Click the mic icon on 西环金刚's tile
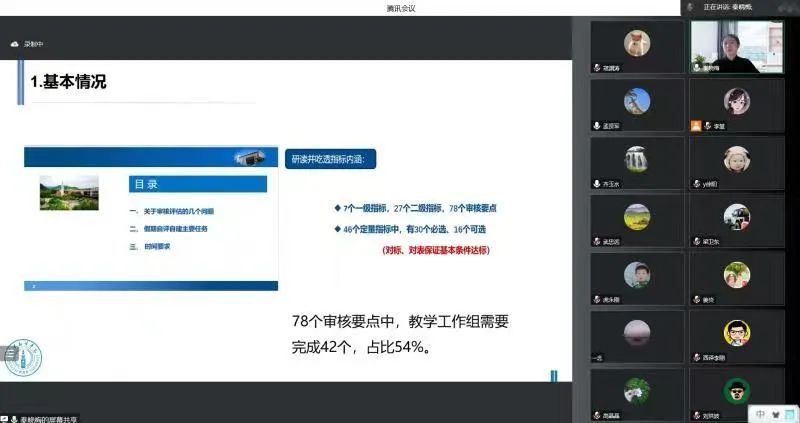800x423 pixels. click(x=696, y=357)
